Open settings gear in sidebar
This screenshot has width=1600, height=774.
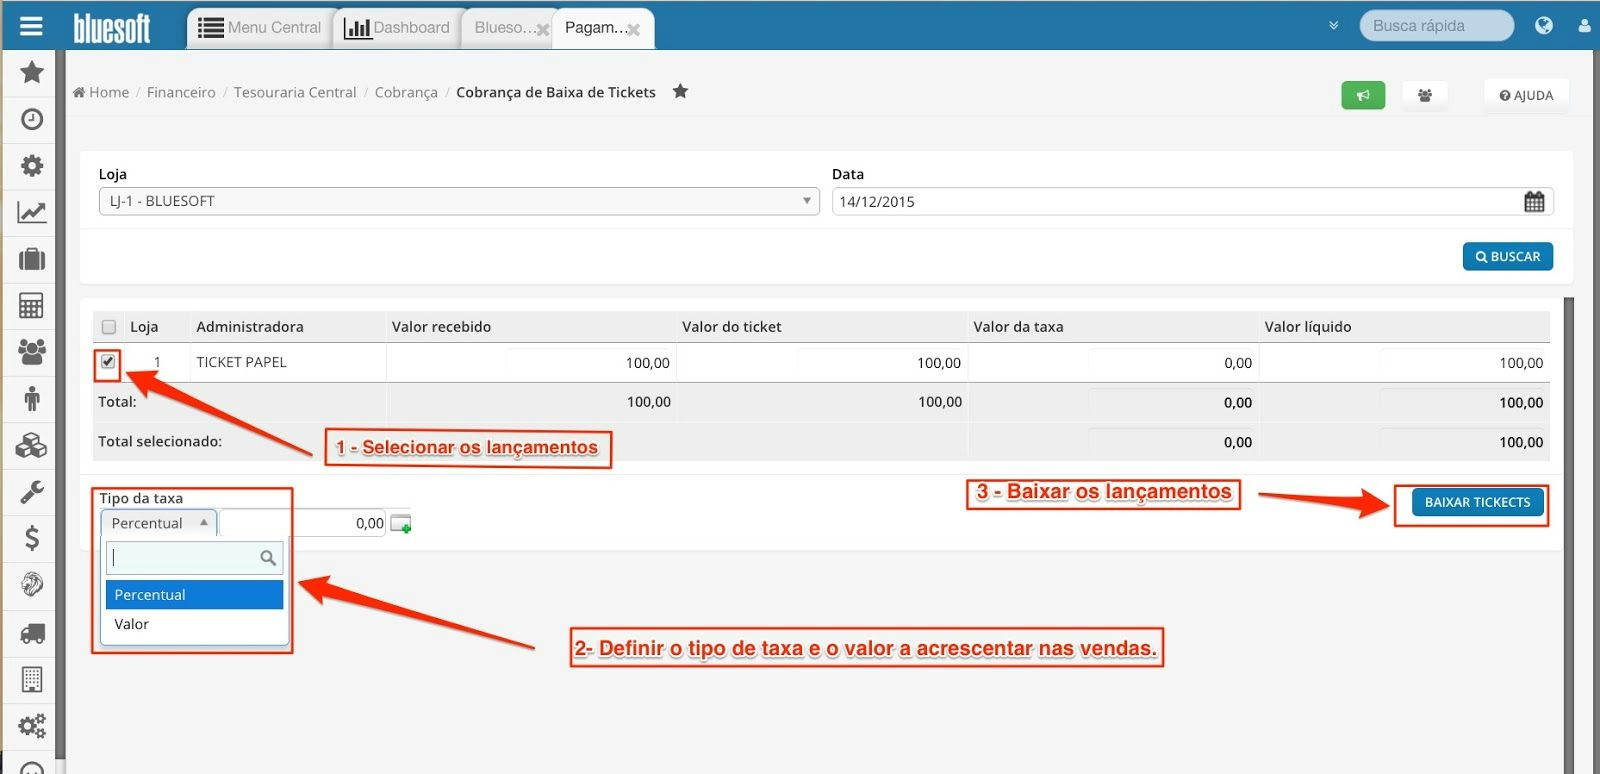(x=32, y=165)
